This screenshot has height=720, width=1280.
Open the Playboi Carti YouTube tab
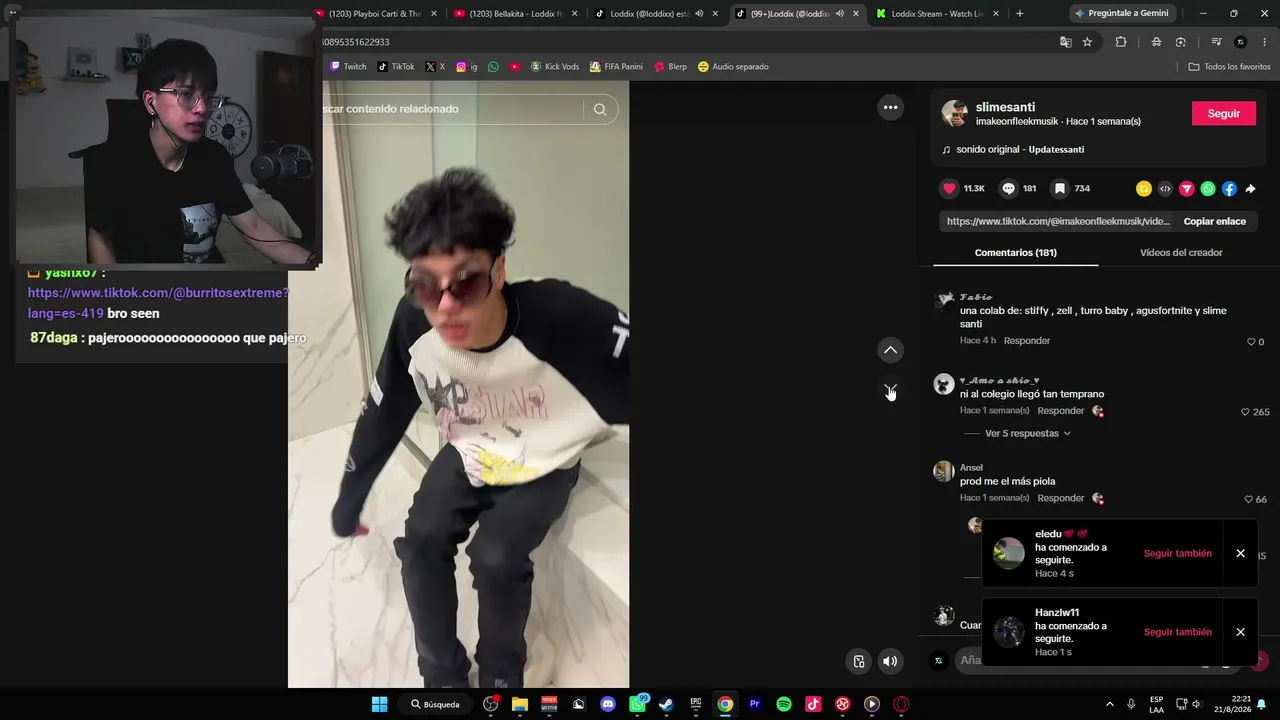[x=375, y=14]
